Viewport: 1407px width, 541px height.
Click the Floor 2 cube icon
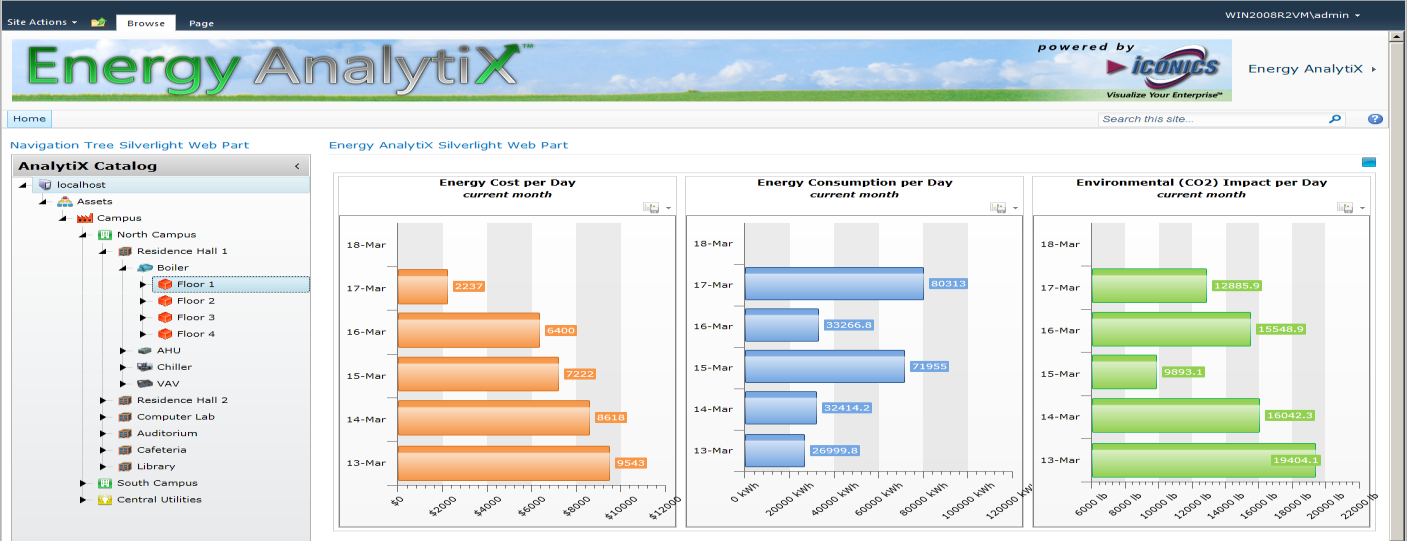click(165, 300)
